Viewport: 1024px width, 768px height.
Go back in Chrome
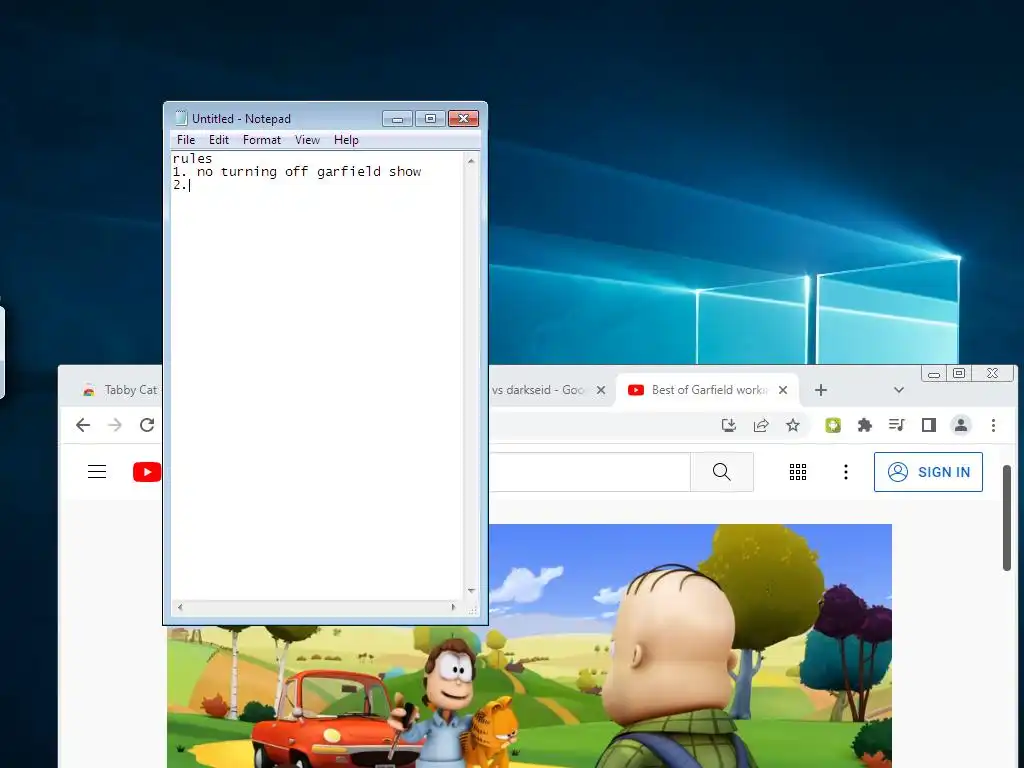tap(83, 426)
